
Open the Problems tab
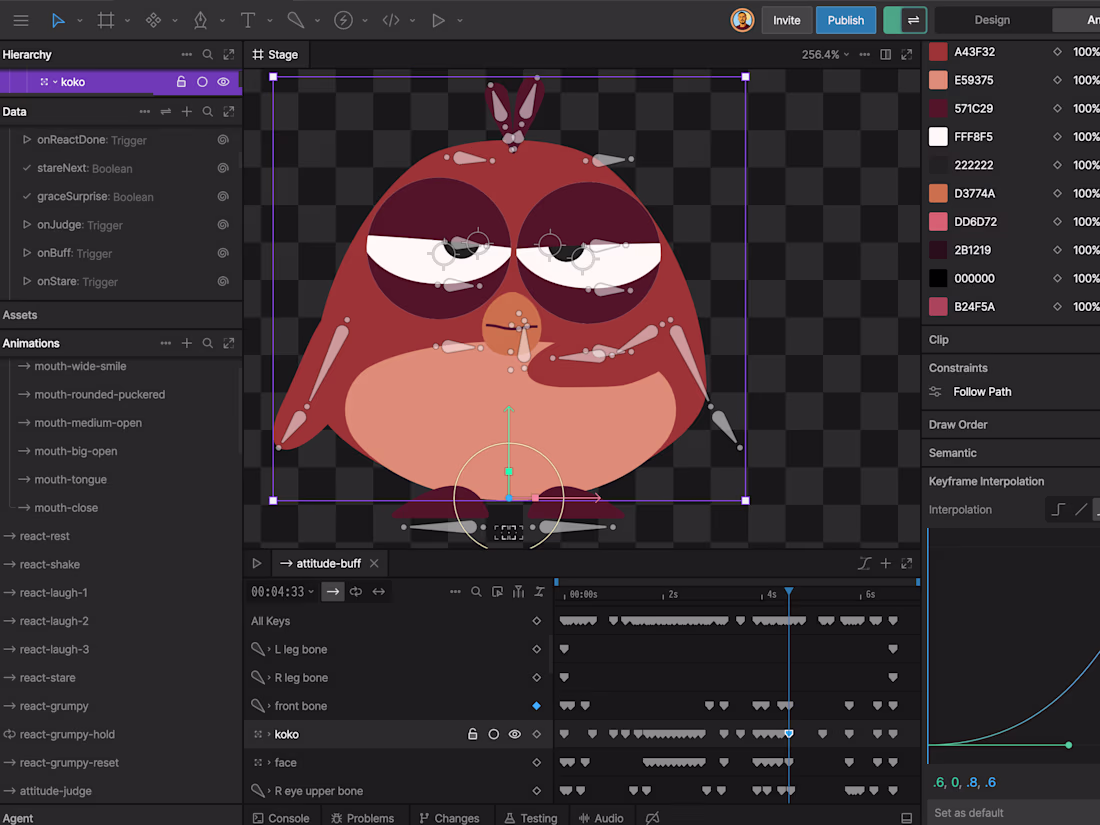point(363,818)
